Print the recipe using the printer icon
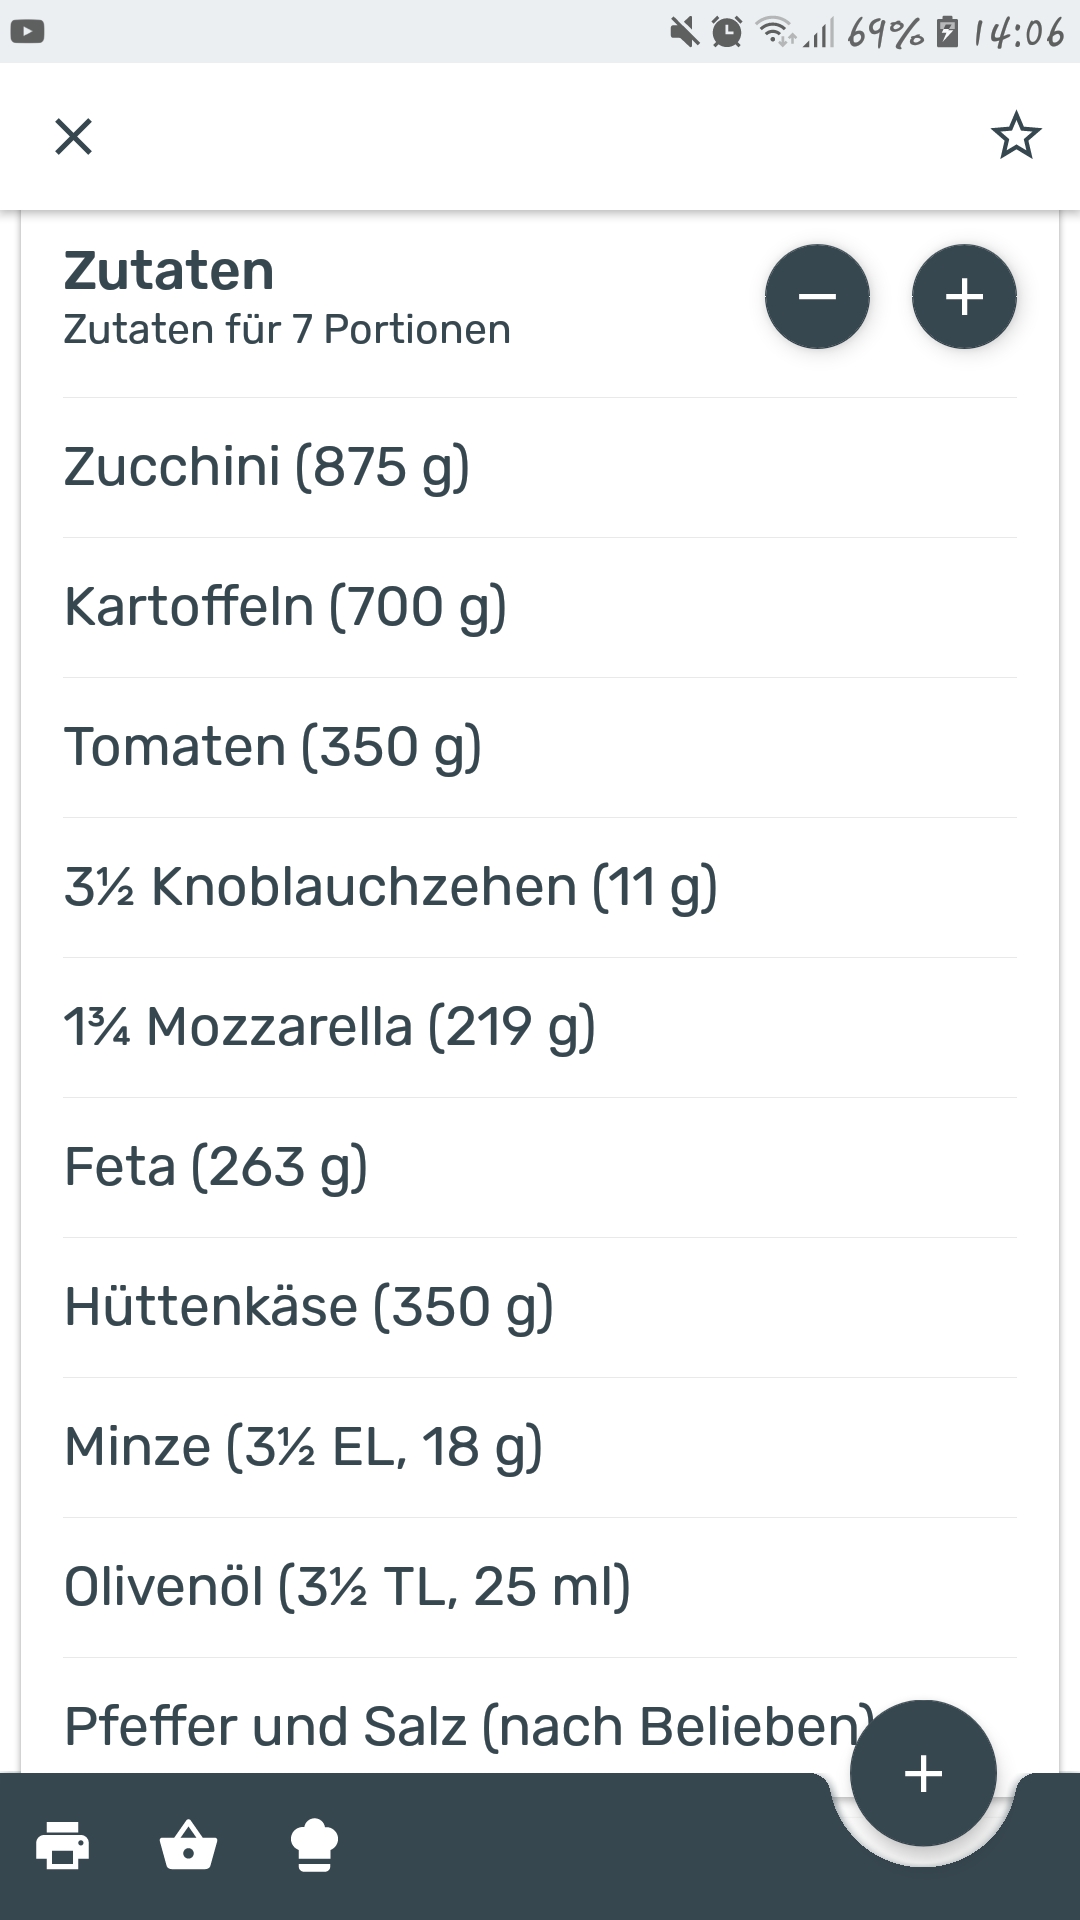Viewport: 1080px width, 1920px height. [63, 1845]
